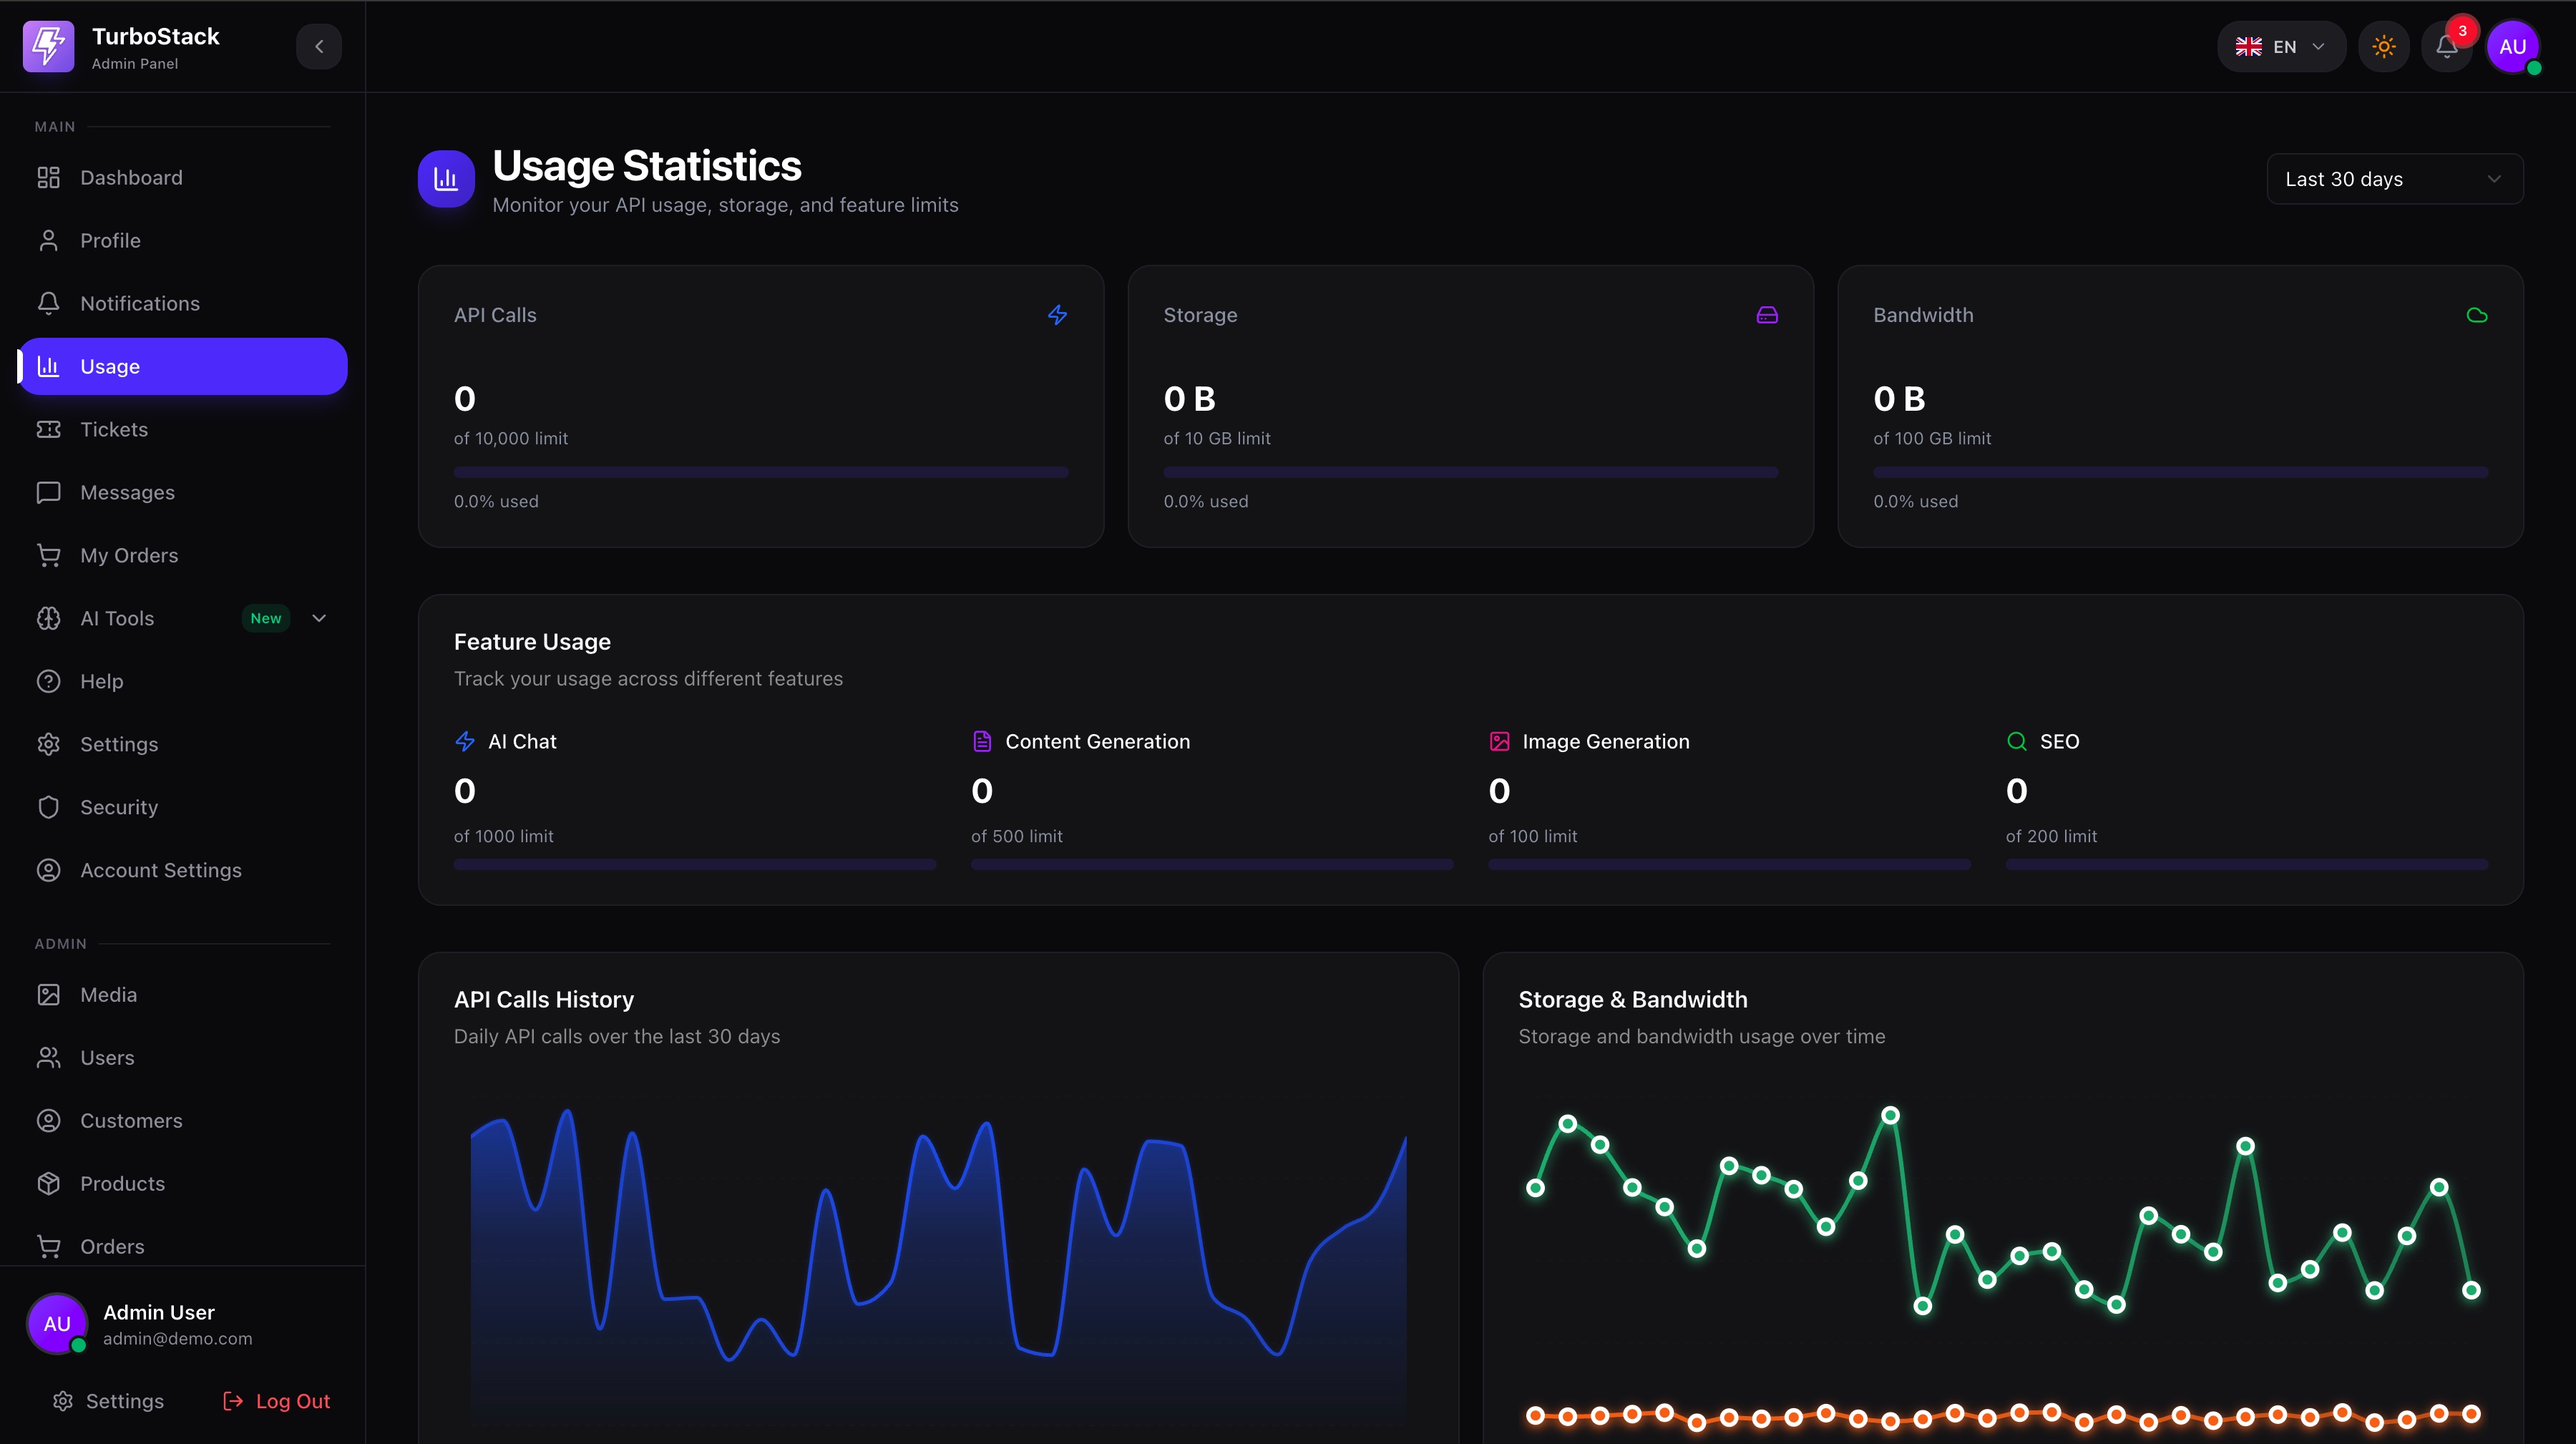Click the API Calls lightning bolt icon
The width and height of the screenshot is (2576, 1444).
(x=1057, y=315)
